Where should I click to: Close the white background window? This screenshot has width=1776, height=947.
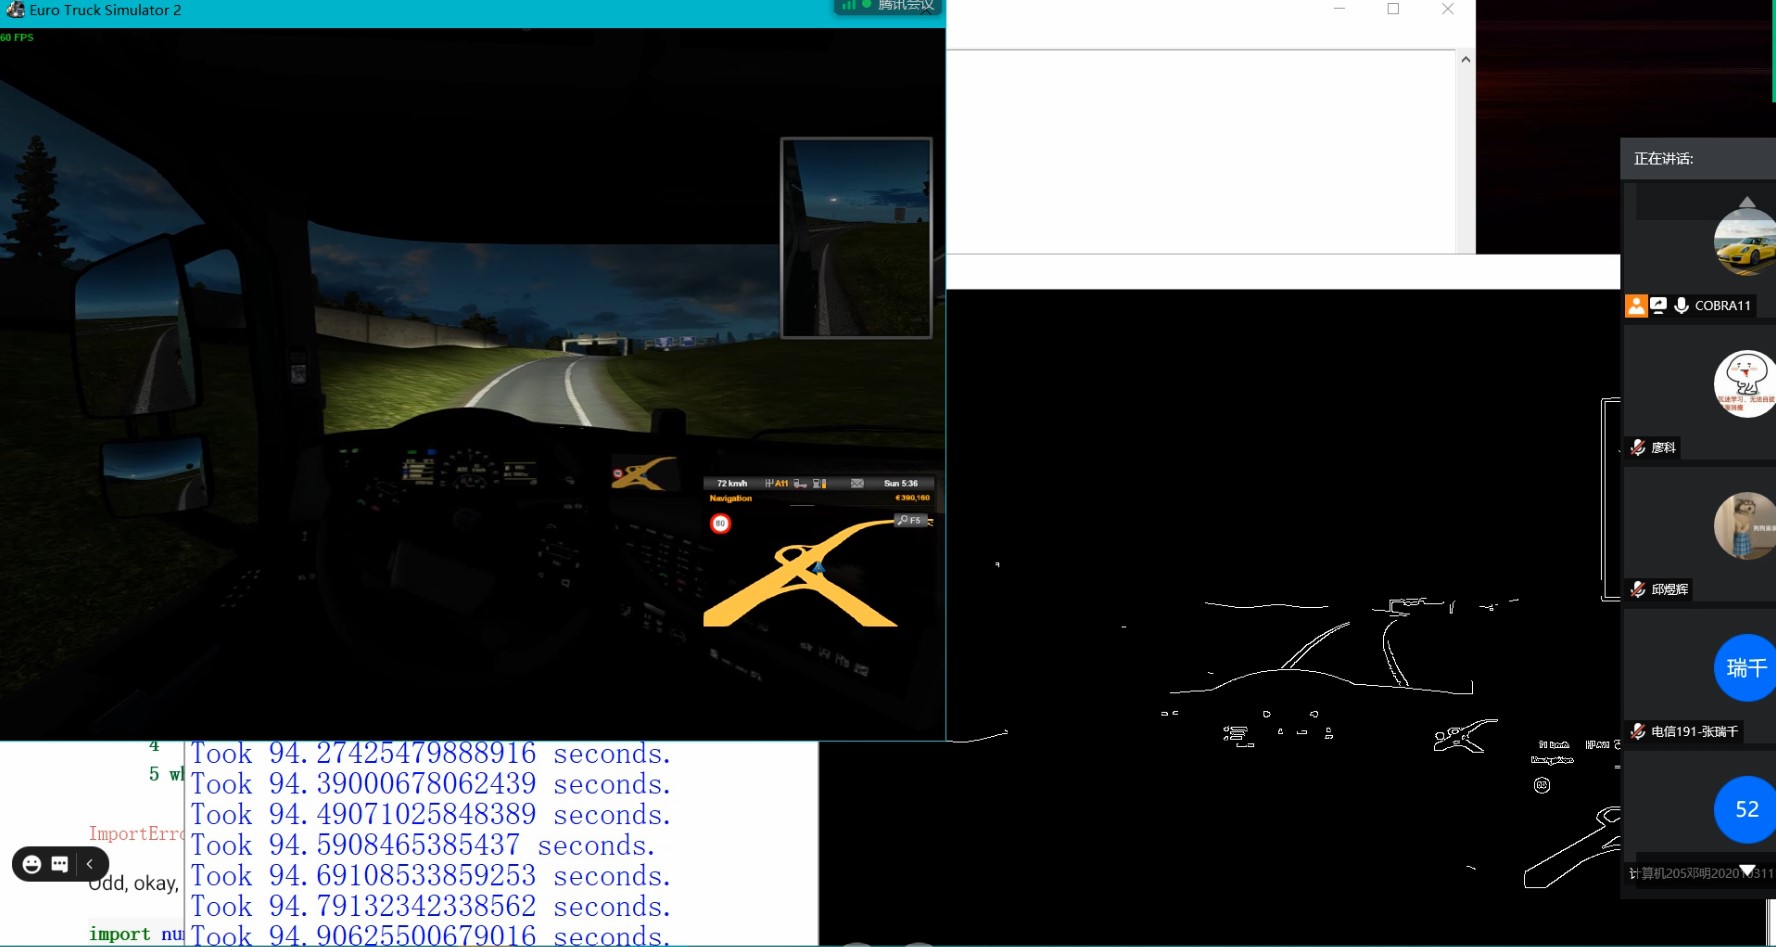pos(1447,9)
